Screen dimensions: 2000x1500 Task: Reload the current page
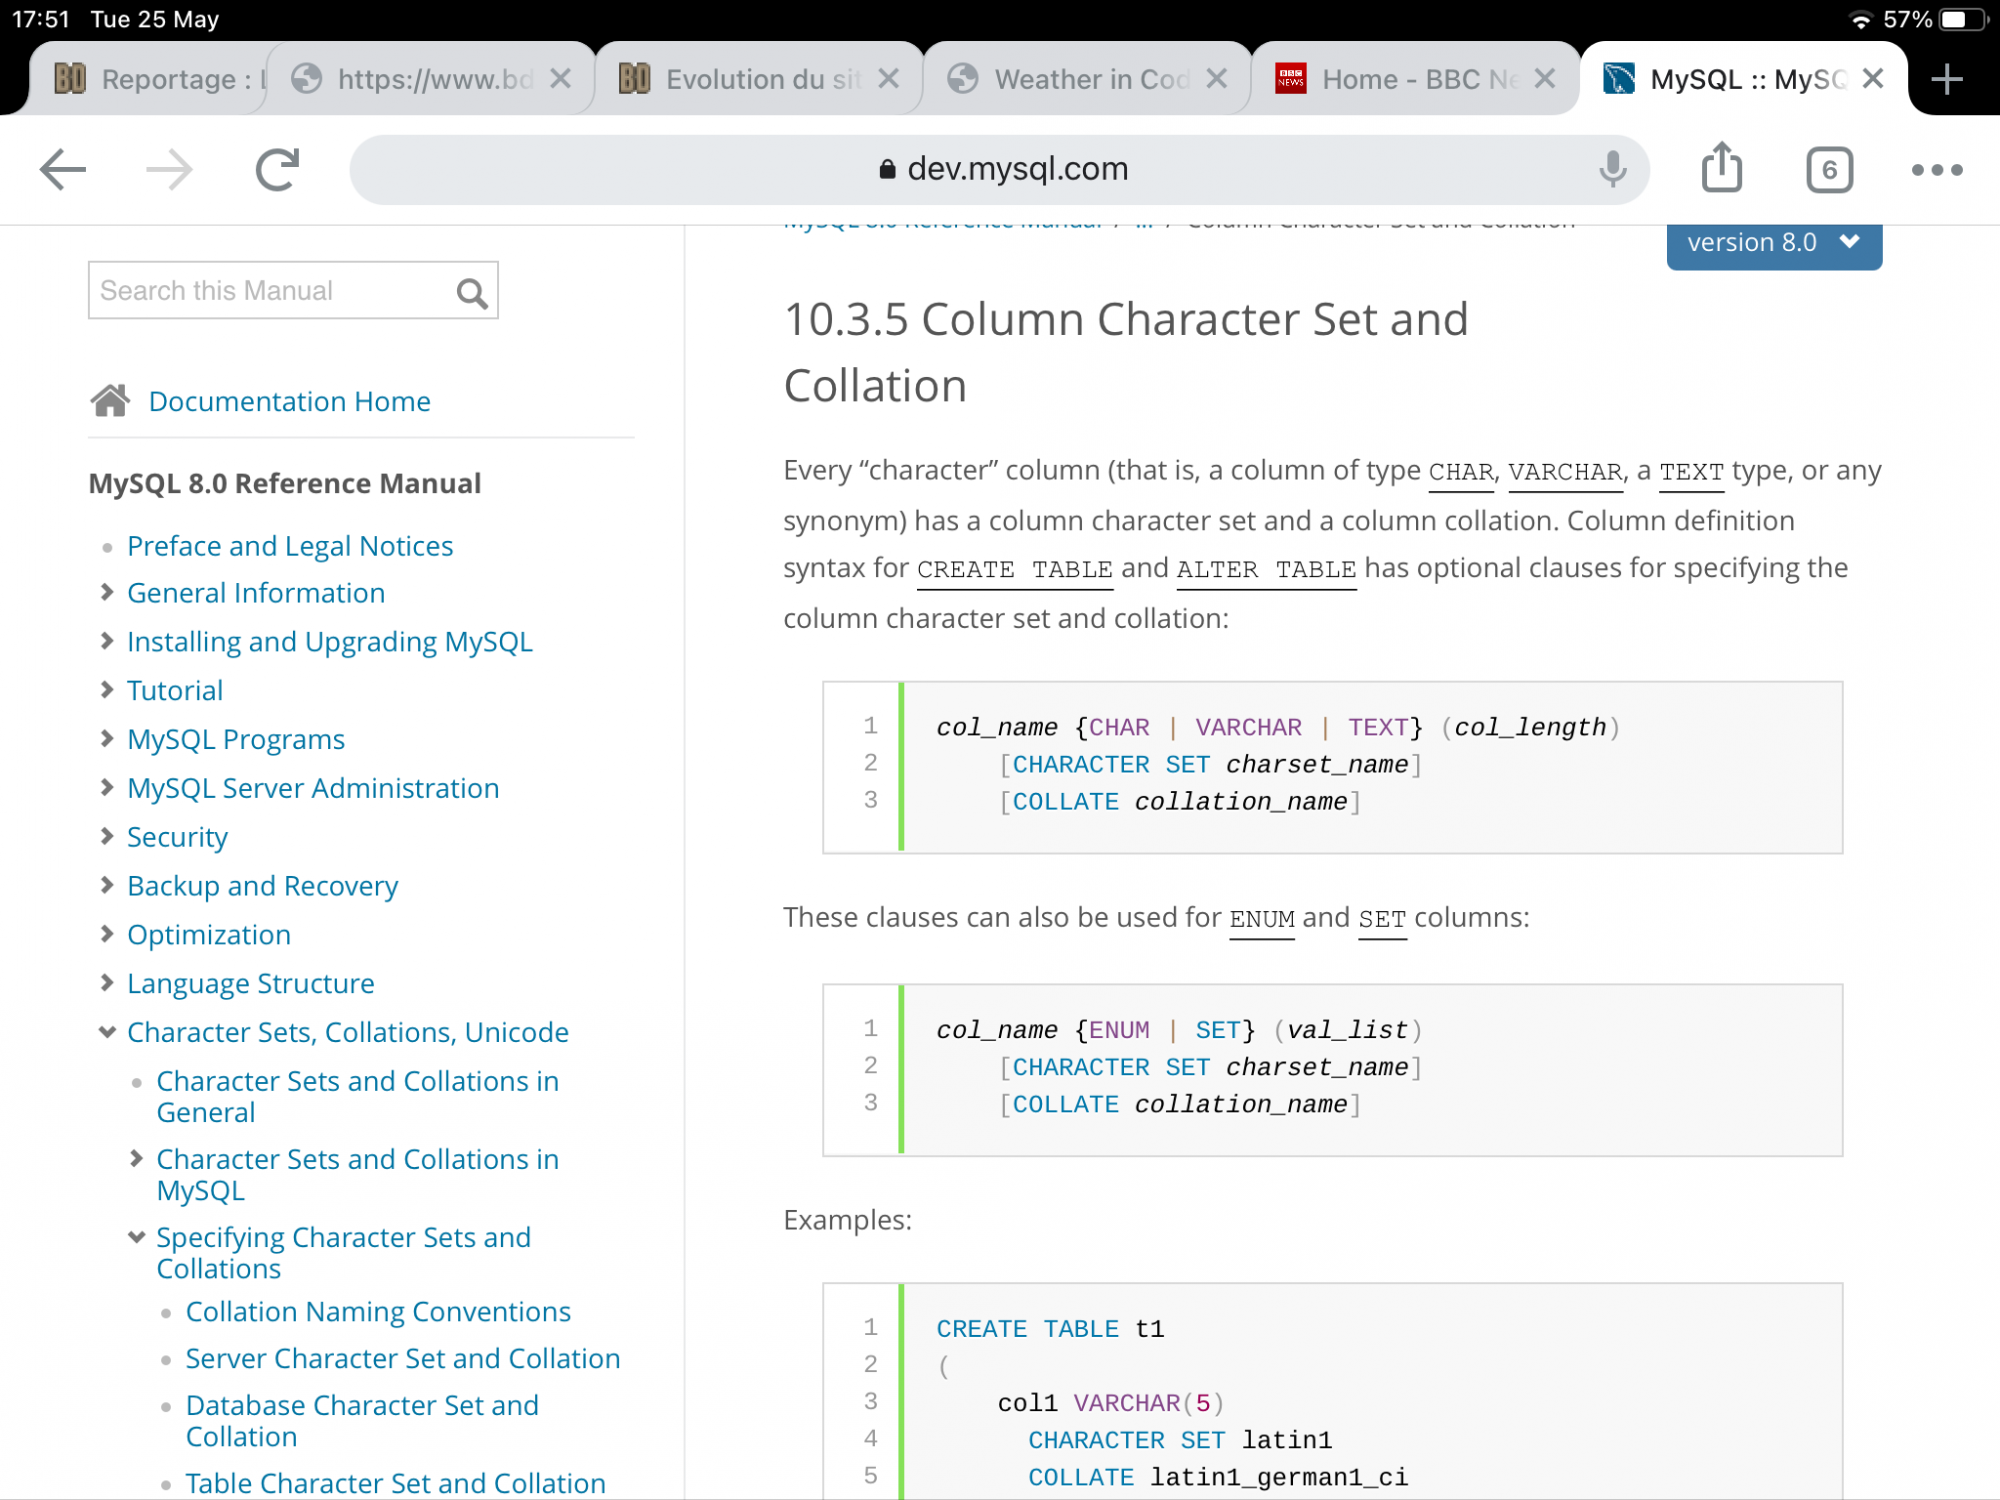point(277,170)
